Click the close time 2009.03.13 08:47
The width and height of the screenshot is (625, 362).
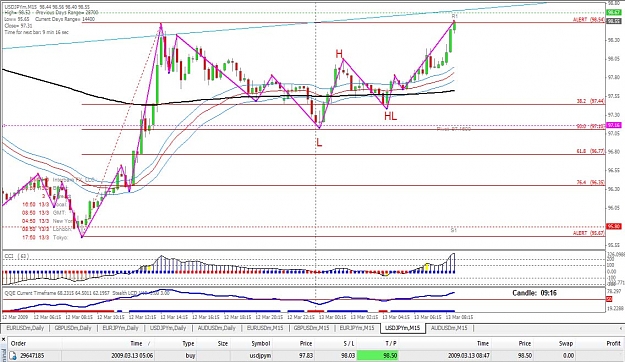pos(469,356)
